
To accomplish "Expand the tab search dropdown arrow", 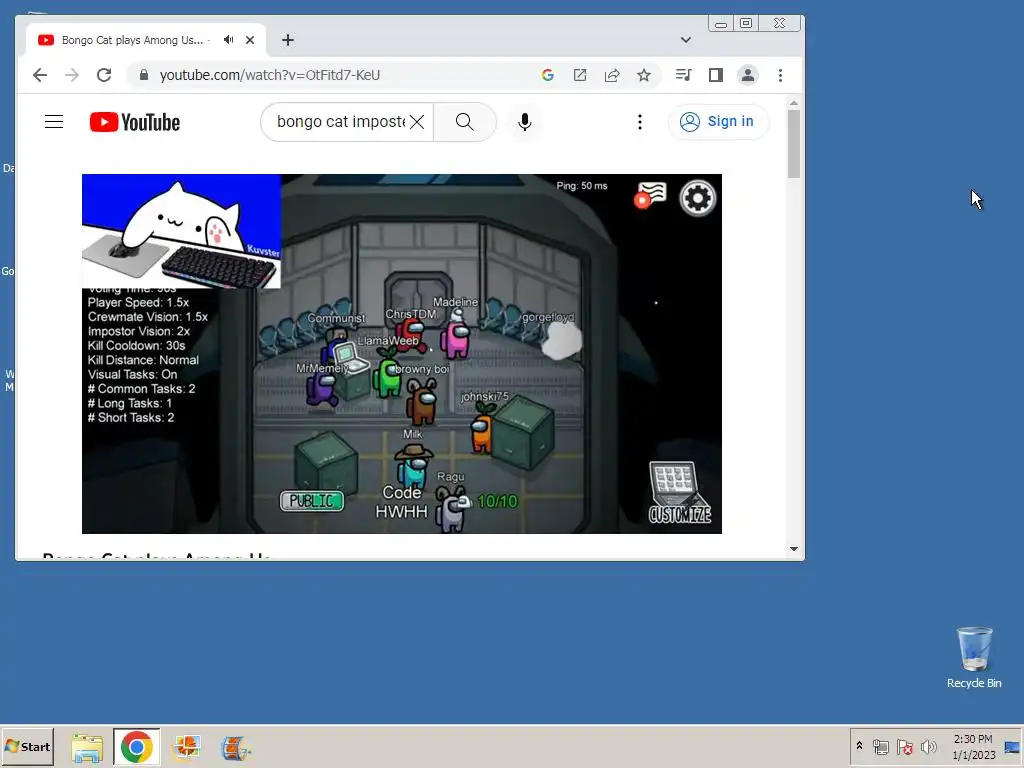I will click(x=686, y=40).
